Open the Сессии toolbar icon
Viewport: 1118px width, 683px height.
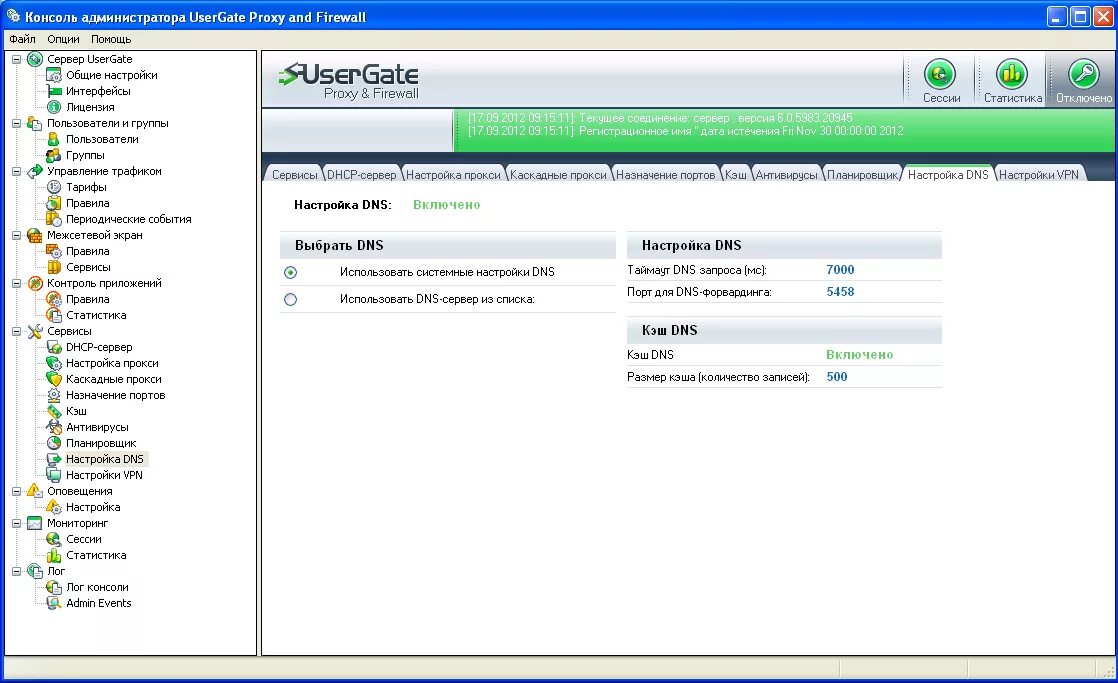(940, 74)
